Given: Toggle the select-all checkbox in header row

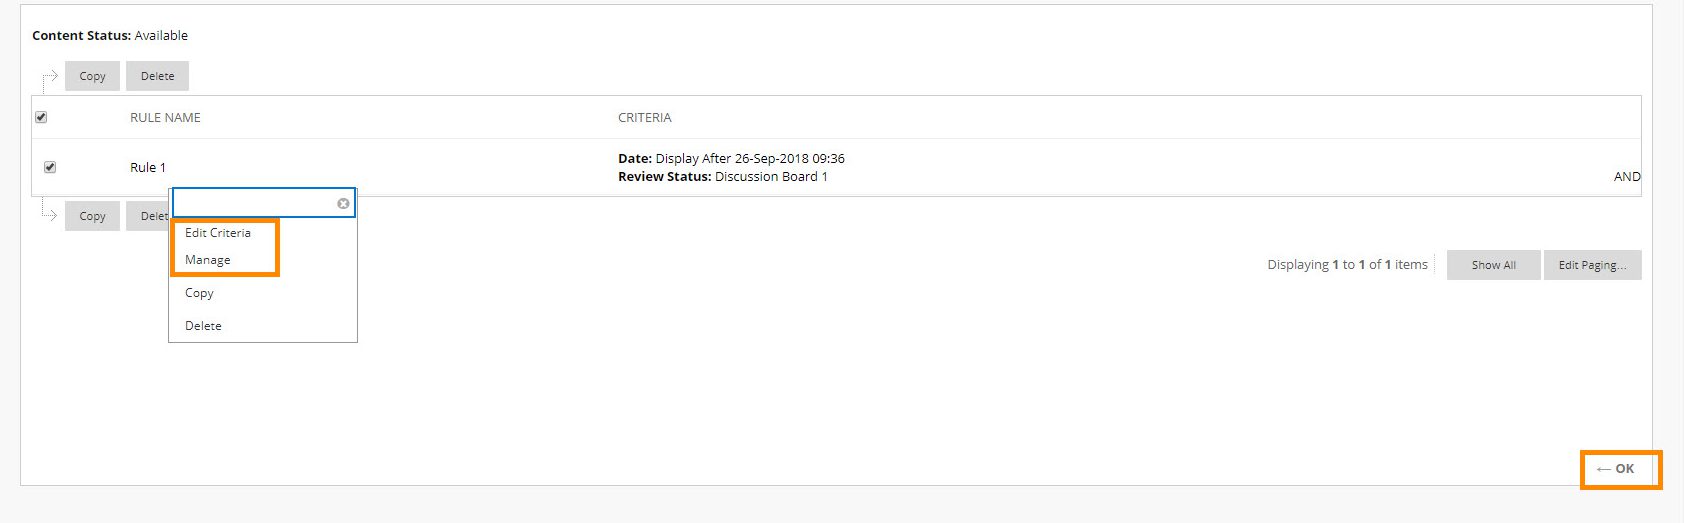Looking at the screenshot, I should click(41, 117).
